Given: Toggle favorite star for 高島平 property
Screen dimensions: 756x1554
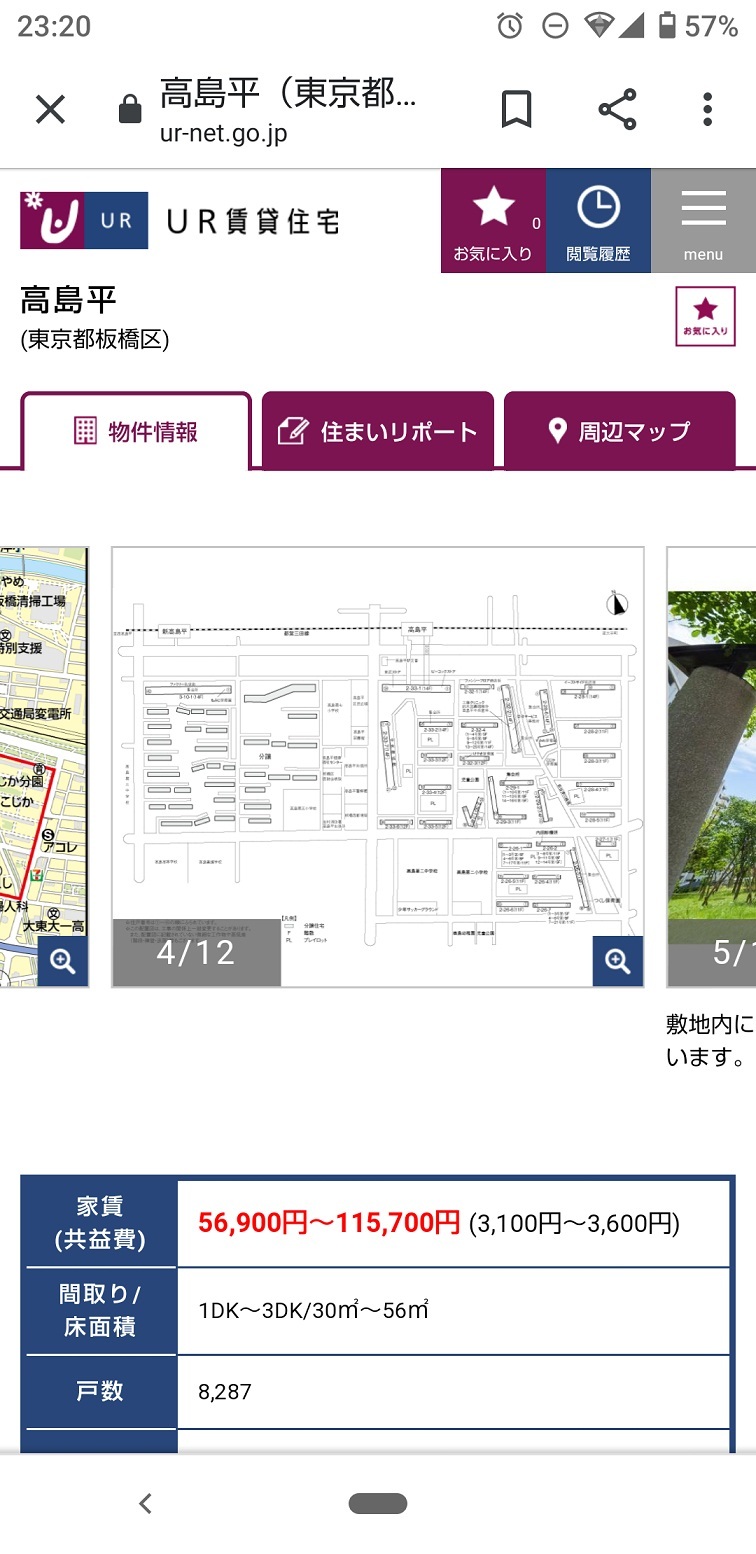Looking at the screenshot, I should tap(705, 316).
